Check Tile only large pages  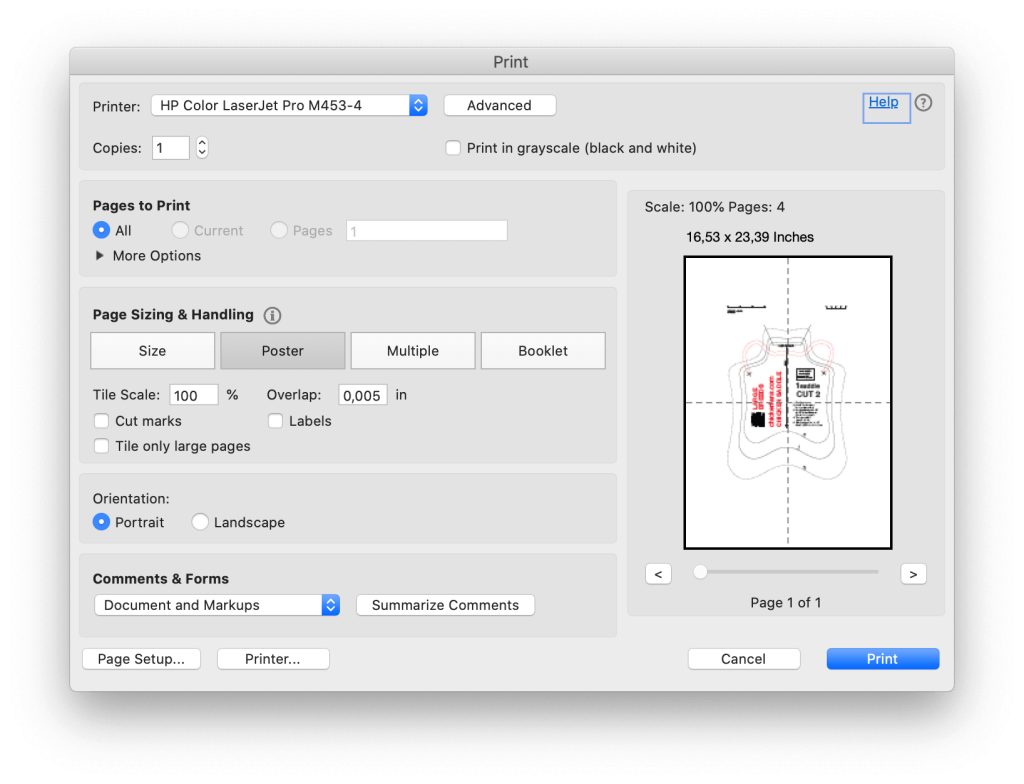click(102, 446)
